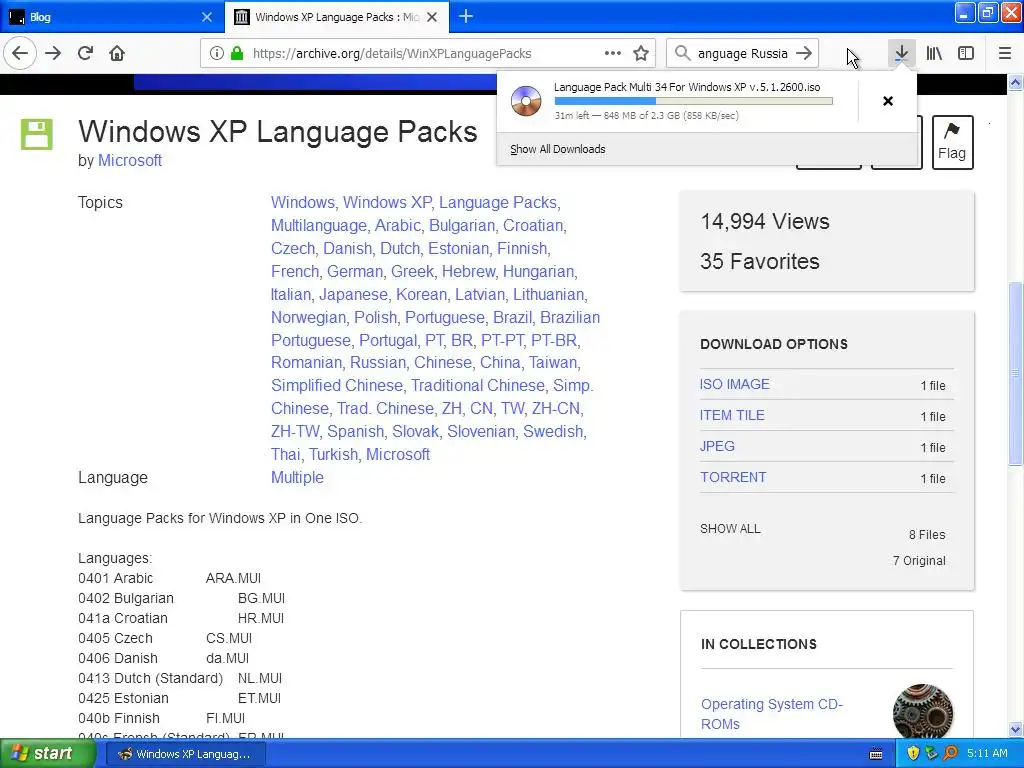Open the ITEM TILE download option
Screen dimensions: 1024x768
[x=732, y=415]
